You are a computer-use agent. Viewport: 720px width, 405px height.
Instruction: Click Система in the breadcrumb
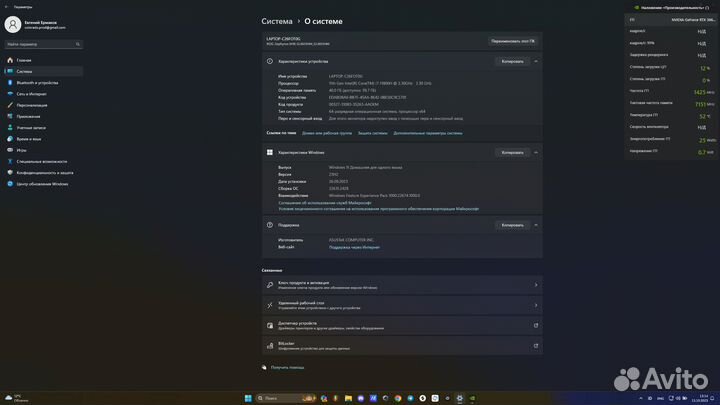click(277, 21)
